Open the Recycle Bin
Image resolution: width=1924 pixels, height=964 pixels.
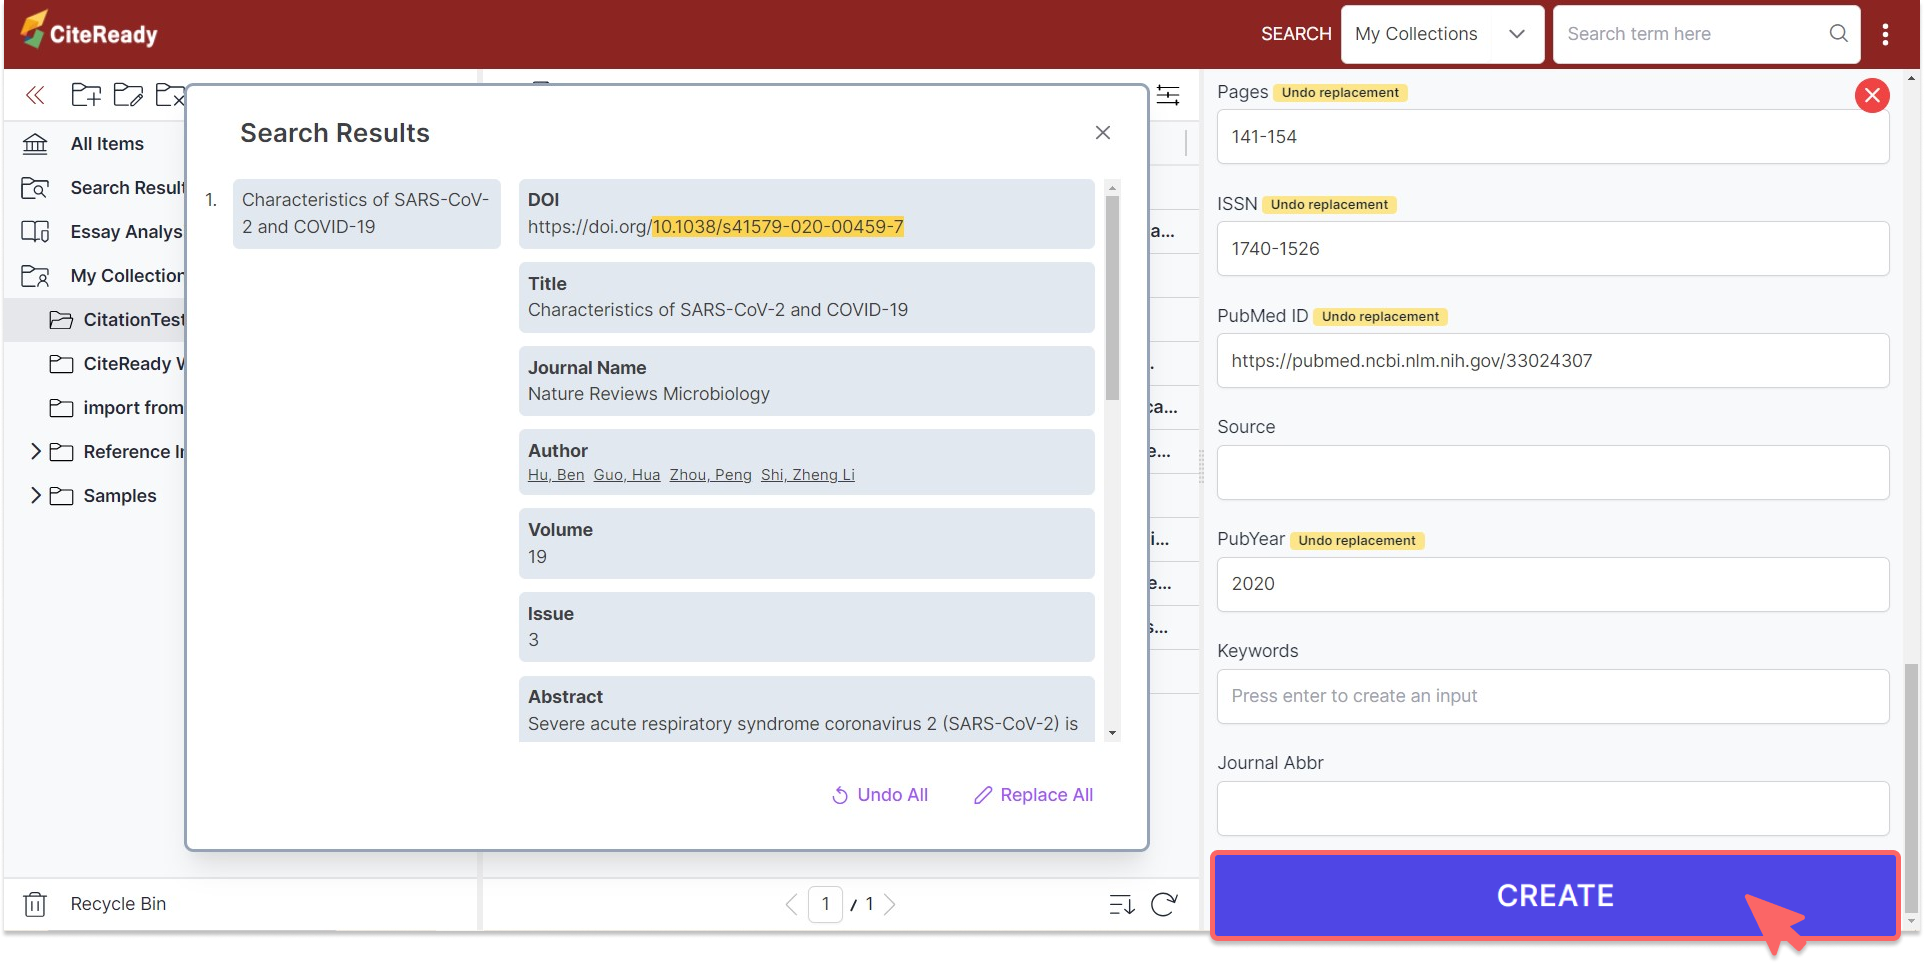coord(118,904)
